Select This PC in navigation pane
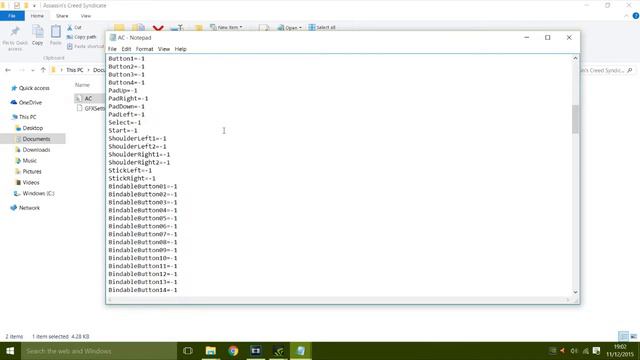Screen dimensions: 640x360 click(x=27, y=117)
